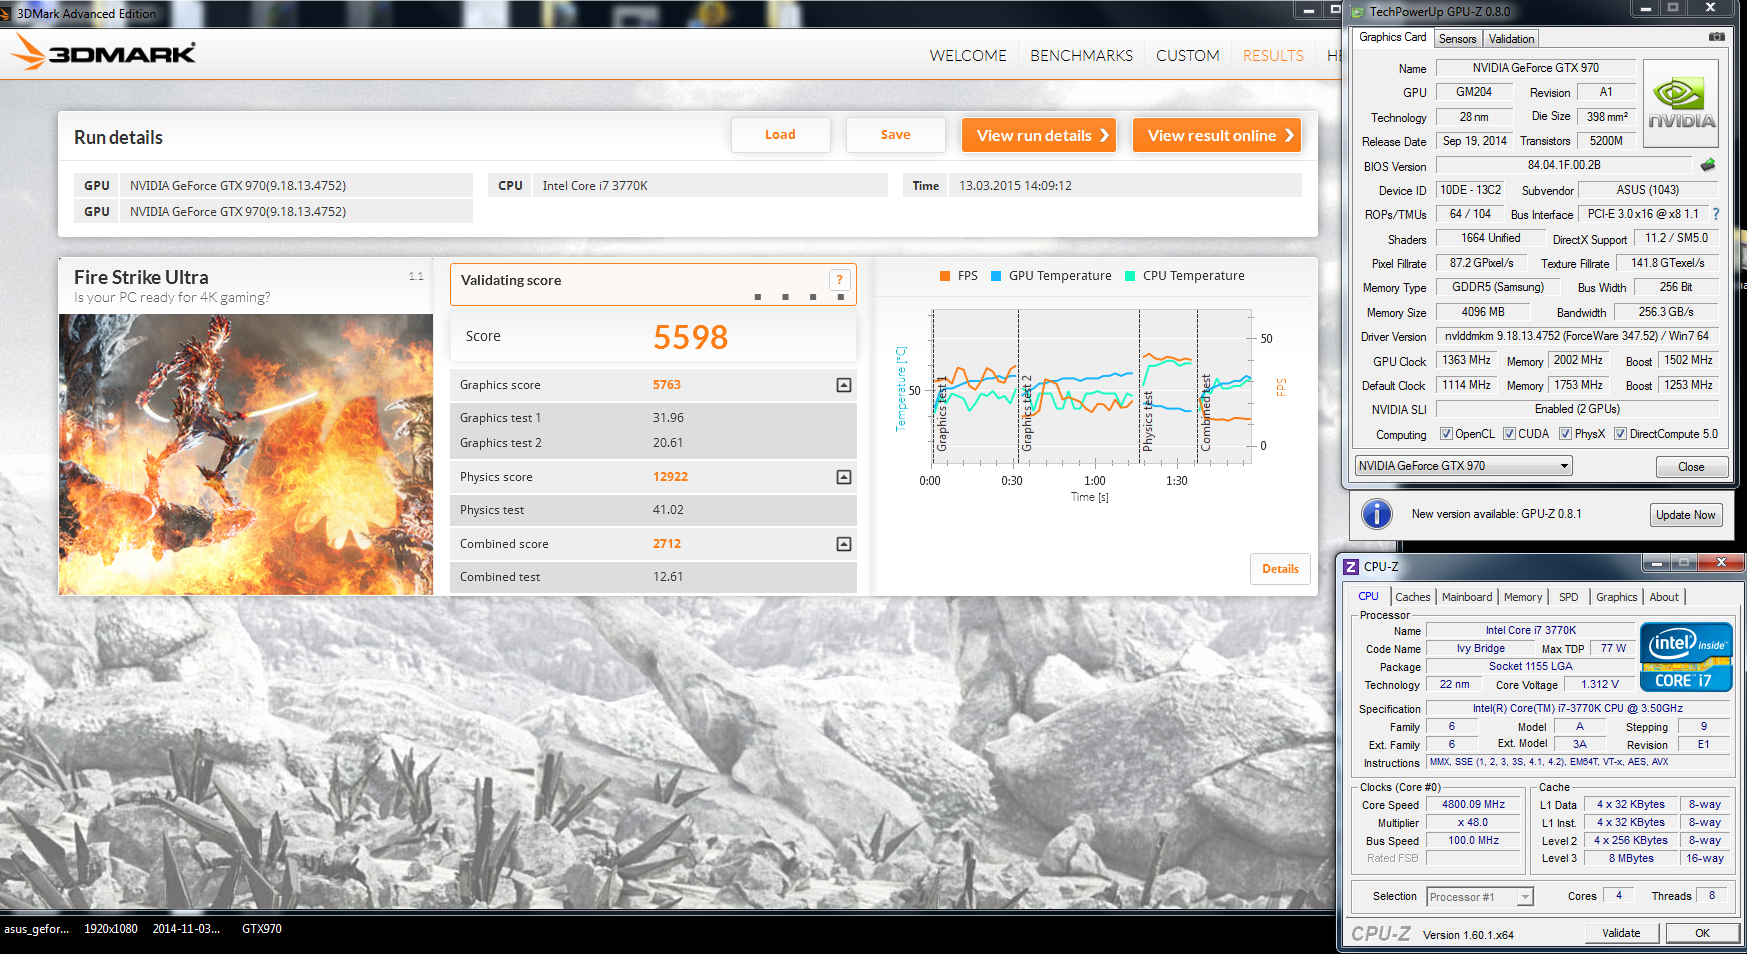Click the 3DMark title bar app icon
Viewport: 1747px width, 954px height.
8,13
